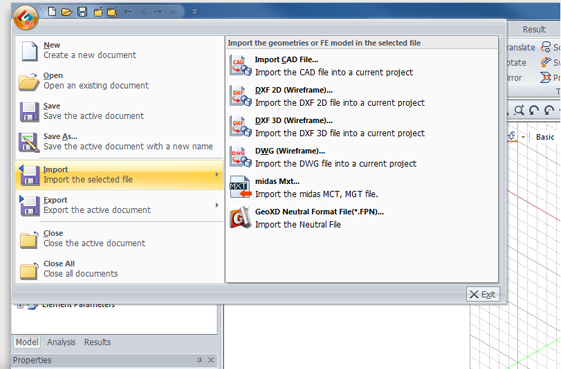This screenshot has height=369, width=561.
Task: Select the Export menu entry
Action: point(119,205)
